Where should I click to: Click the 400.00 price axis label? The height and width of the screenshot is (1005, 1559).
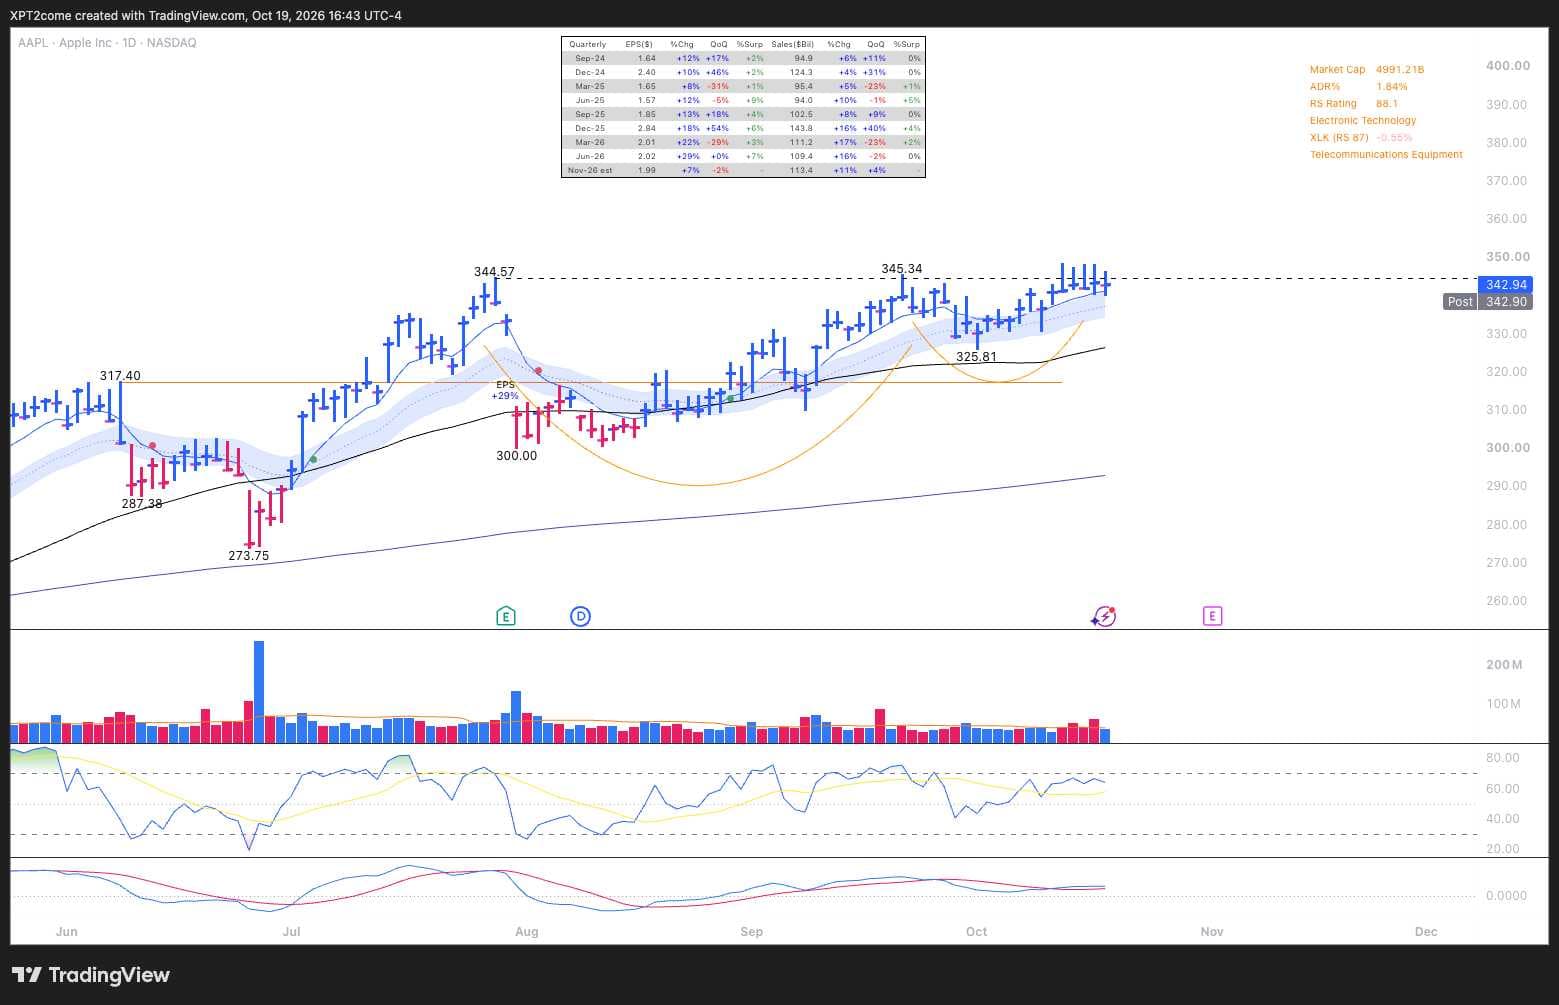coord(1508,66)
